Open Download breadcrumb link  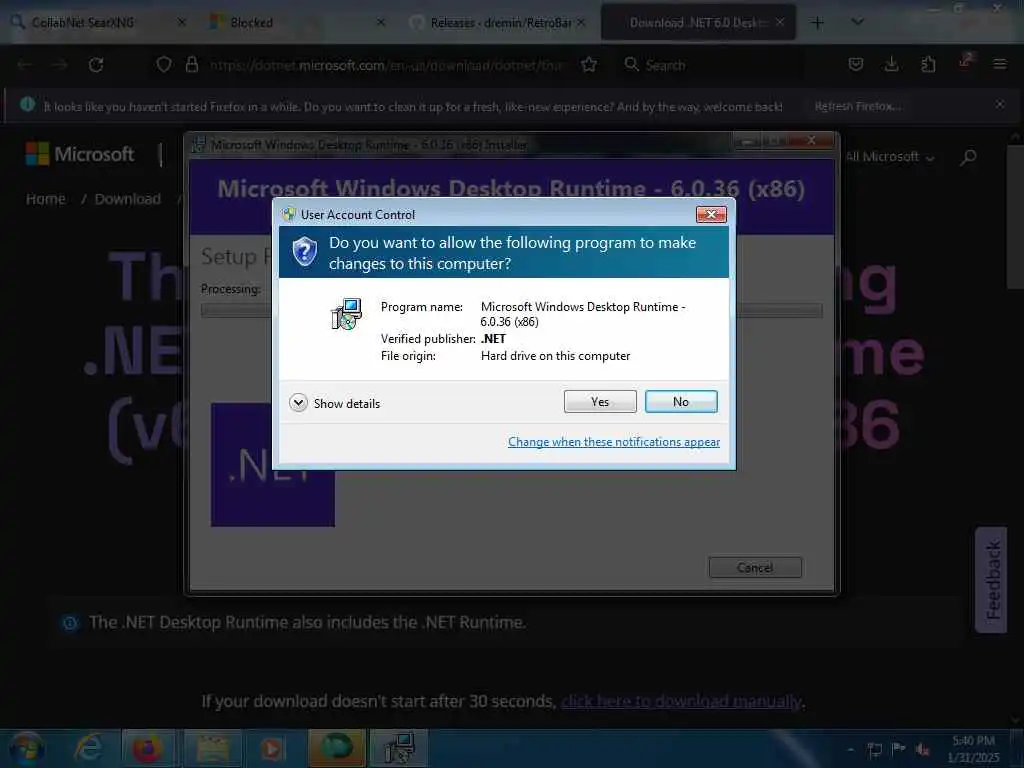127,199
